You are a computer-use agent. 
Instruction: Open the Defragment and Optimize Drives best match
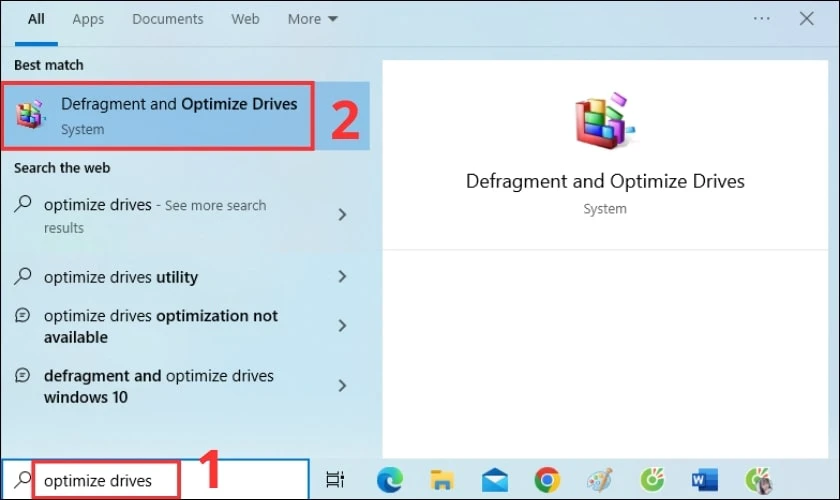coord(185,116)
